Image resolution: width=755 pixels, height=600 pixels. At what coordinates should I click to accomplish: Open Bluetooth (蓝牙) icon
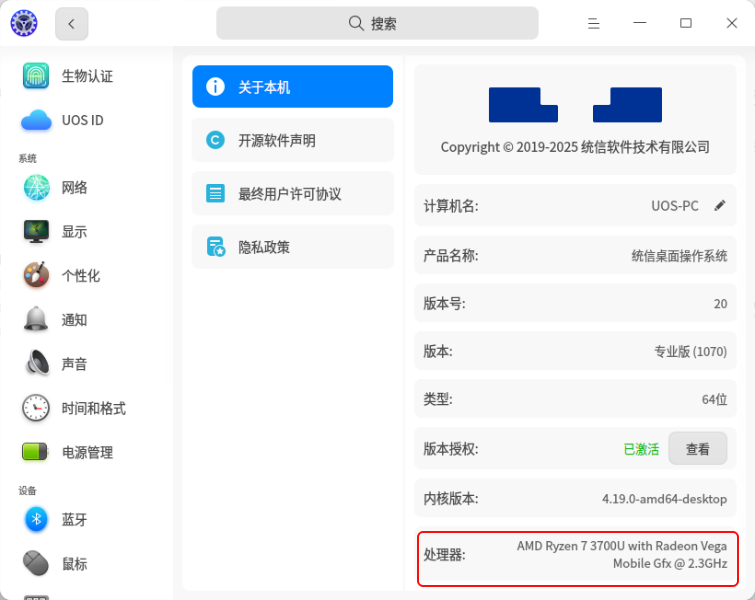(x=36, y=520)
